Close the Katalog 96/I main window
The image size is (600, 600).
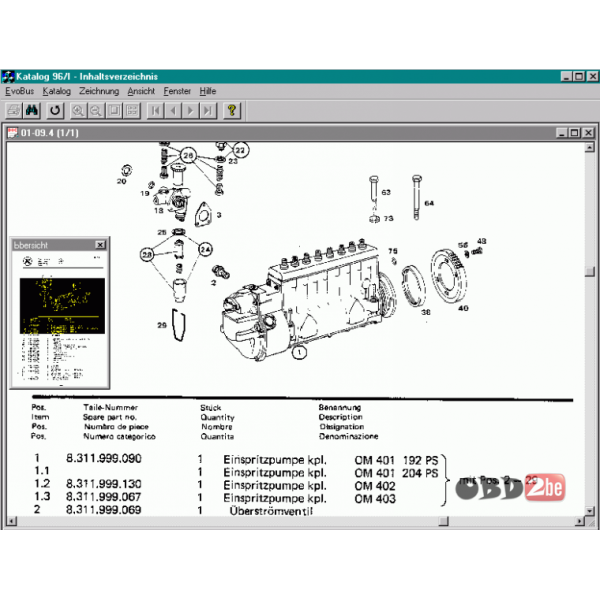coord(593,77)
